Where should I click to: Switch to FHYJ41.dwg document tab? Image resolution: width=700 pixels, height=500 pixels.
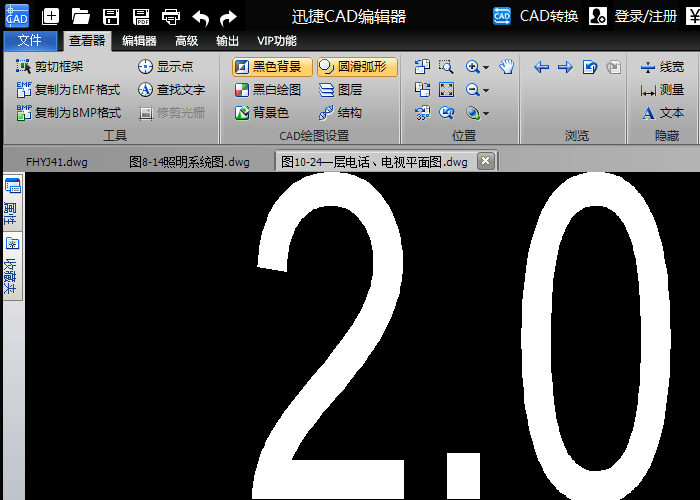[57, 162]
